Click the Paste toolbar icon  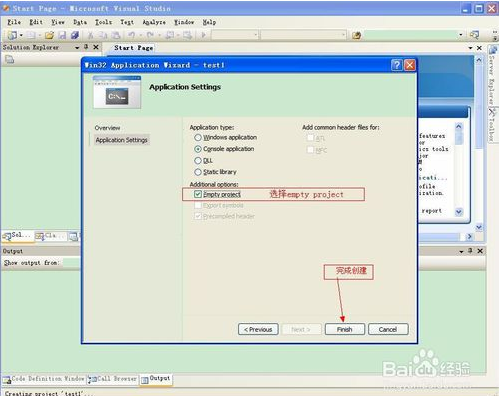click(x=116, y=35)
